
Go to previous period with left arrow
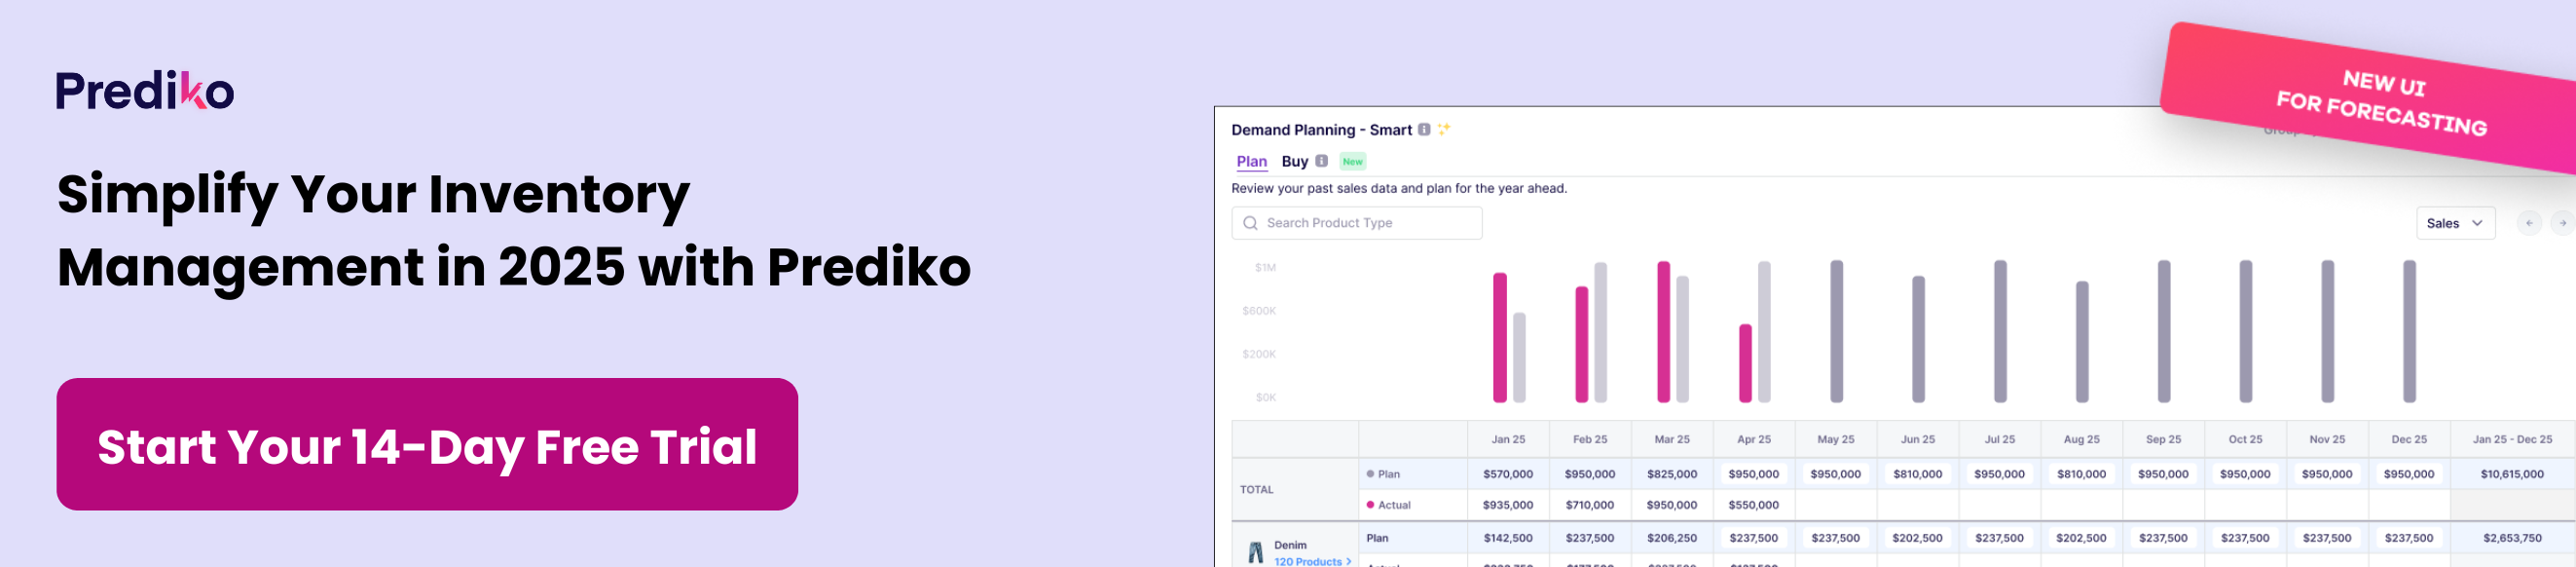coord(2529,223)
